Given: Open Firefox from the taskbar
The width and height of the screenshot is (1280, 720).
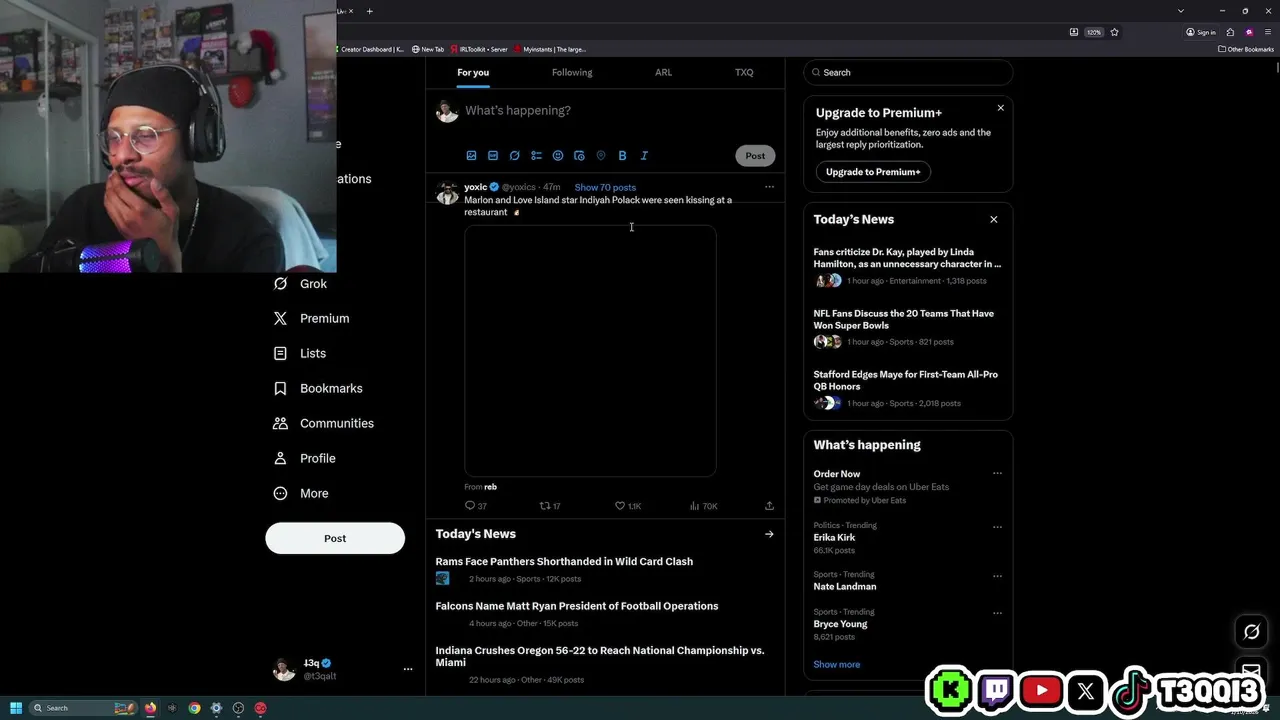Looking at the screenshot, I should coord(150,709).
